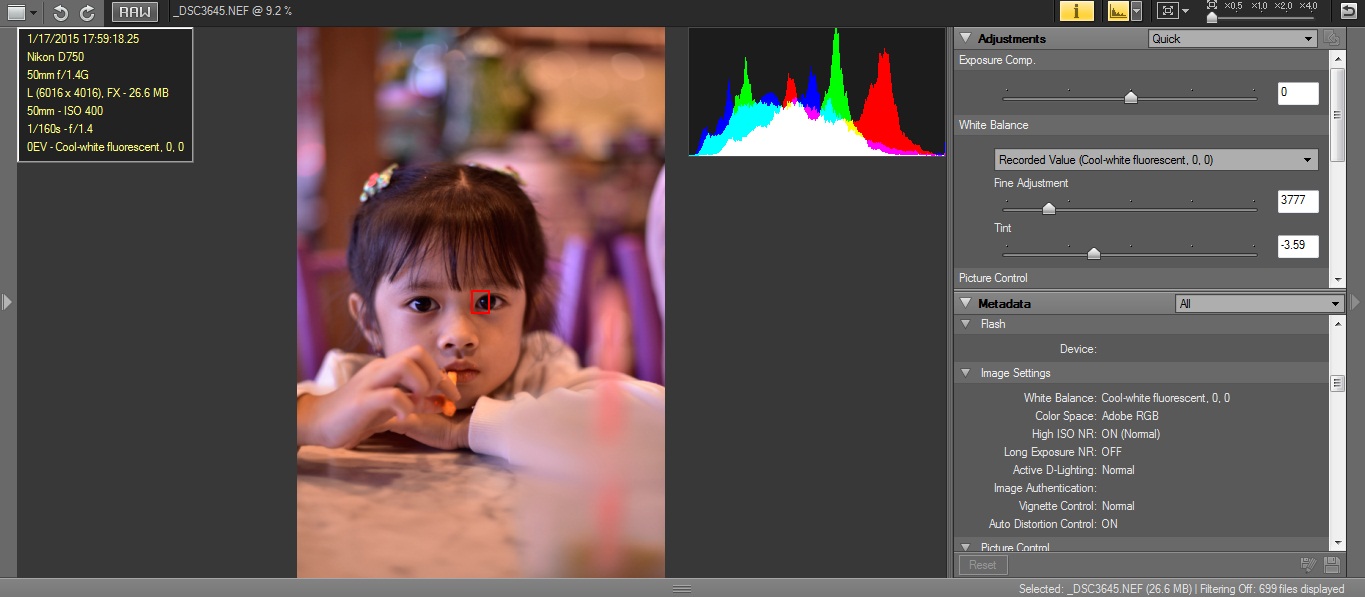The height and width of the screenshot is (597, 1365).
Task: Toggle the histogram display button
Action: pos(1117,11)
